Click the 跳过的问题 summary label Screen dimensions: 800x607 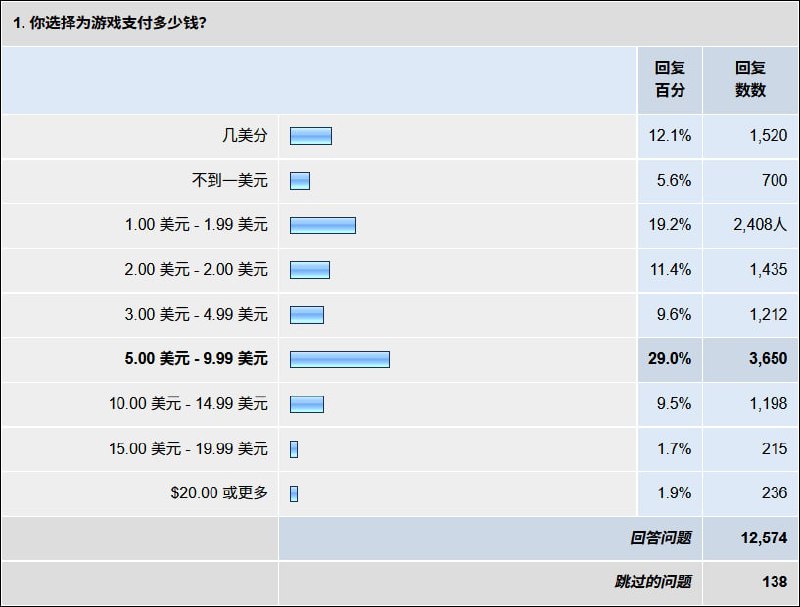click(x=652, y=582)
